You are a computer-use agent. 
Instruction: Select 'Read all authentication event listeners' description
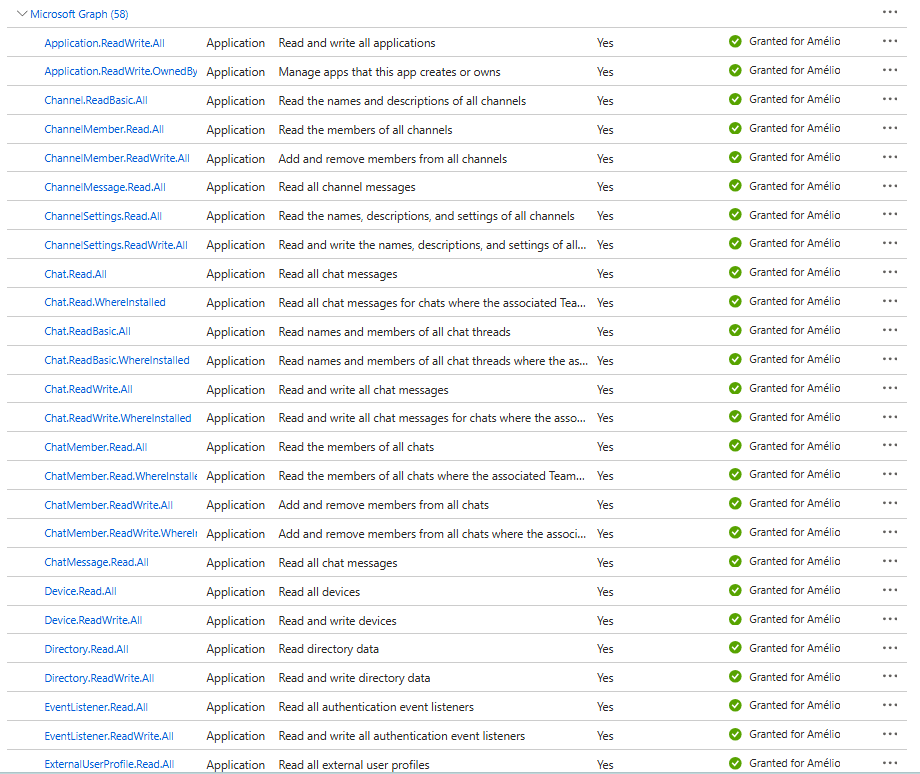tap(376, 707)
